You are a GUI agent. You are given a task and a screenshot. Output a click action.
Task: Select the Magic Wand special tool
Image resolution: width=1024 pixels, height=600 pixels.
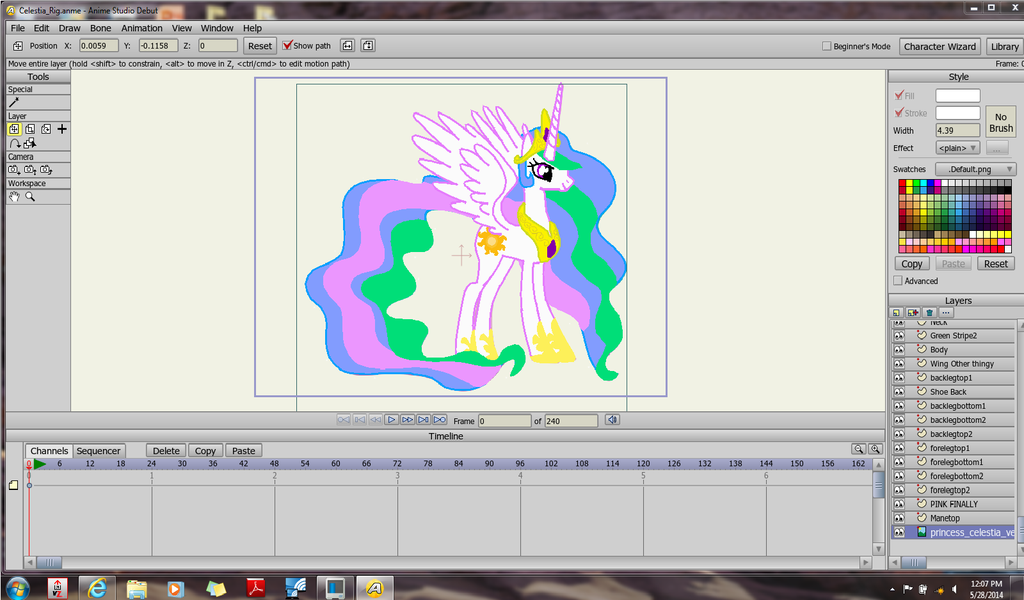coord(14,103)
